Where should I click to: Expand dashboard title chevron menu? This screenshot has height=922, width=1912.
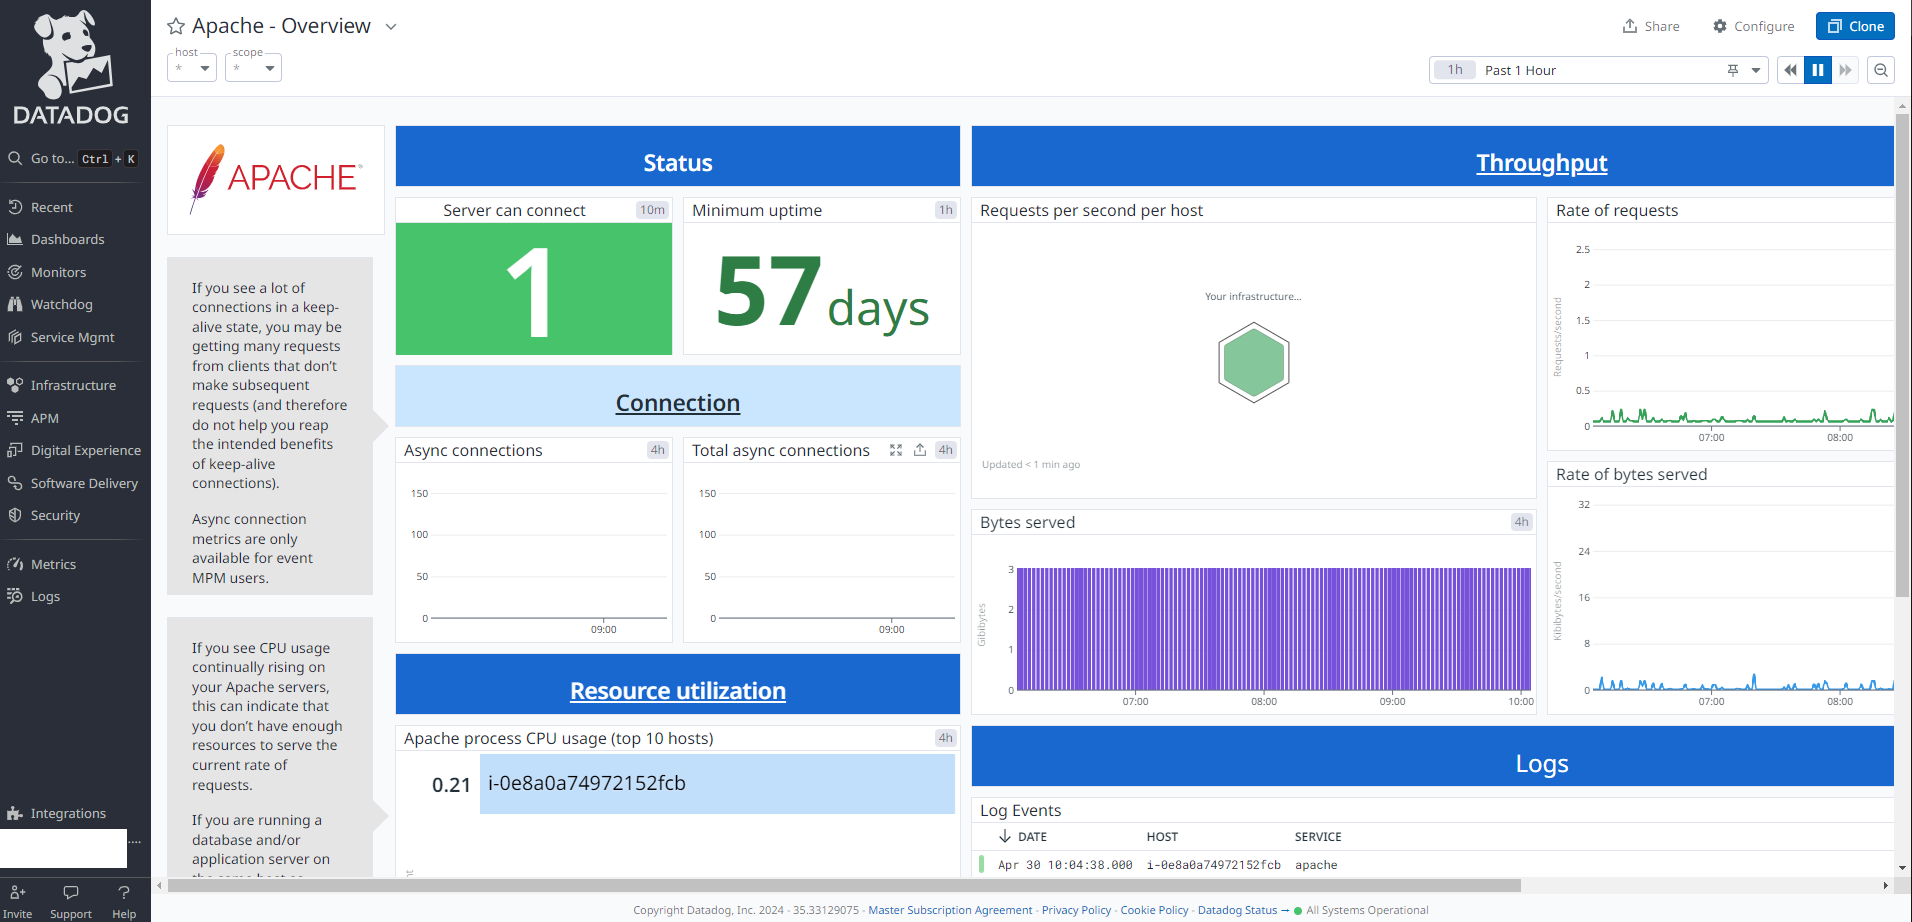pyautogui.click(x=391, y=27)
